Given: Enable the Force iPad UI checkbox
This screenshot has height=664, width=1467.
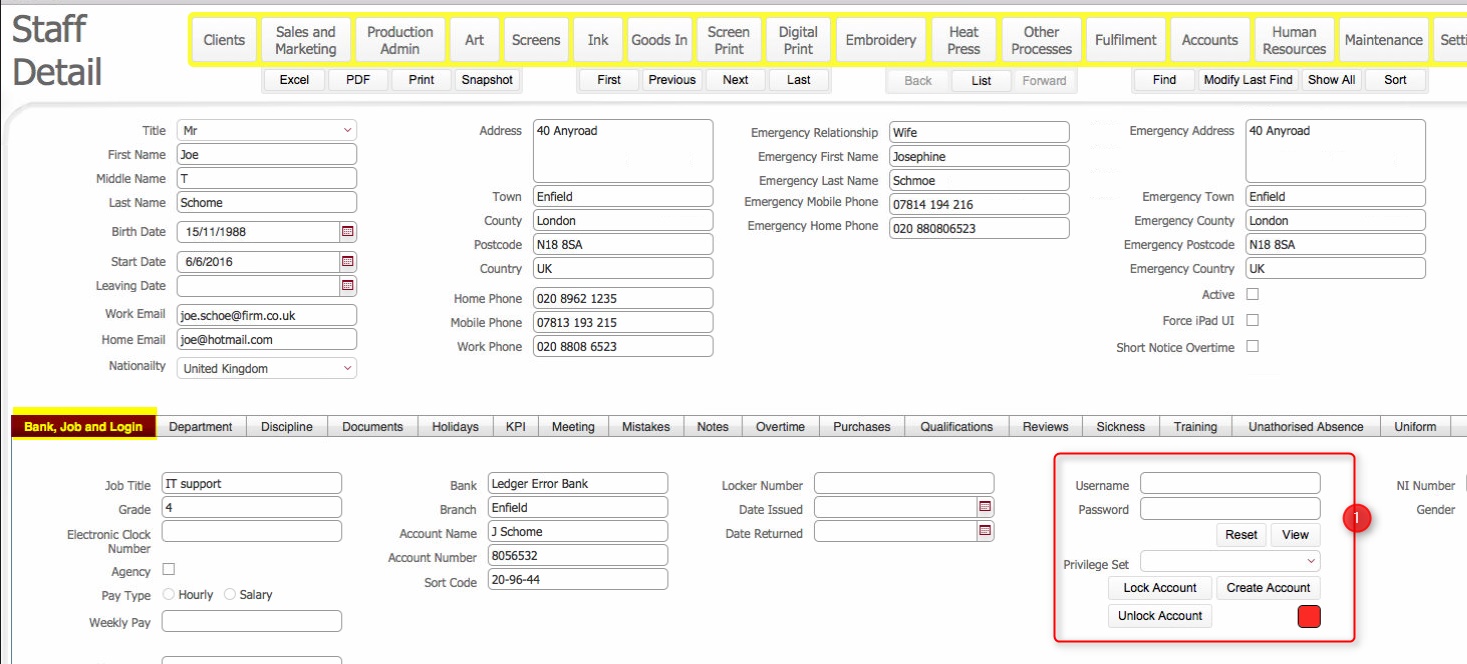Looking at the screenshot, I should [1252, 321].
